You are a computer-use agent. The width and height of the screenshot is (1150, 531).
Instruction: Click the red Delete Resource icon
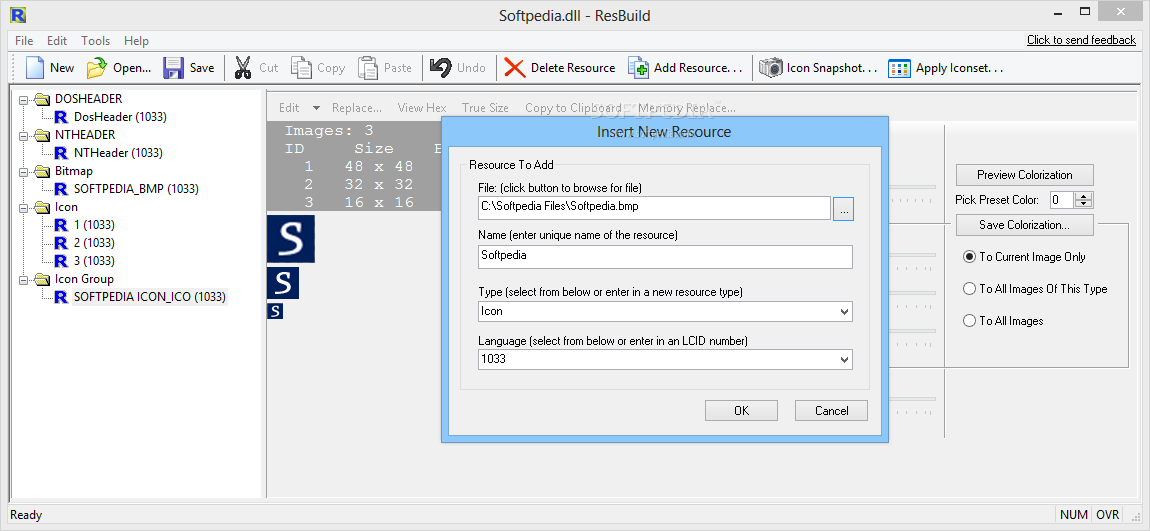point(515,68)
